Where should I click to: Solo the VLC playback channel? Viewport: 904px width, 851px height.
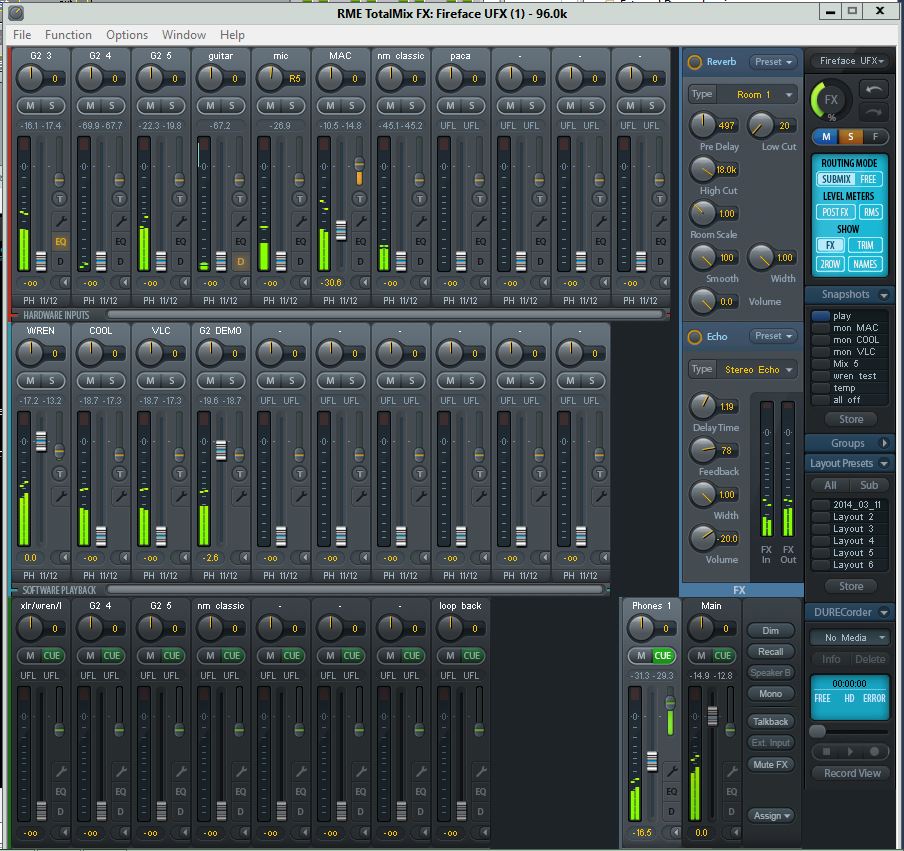[x=172, y=381]
